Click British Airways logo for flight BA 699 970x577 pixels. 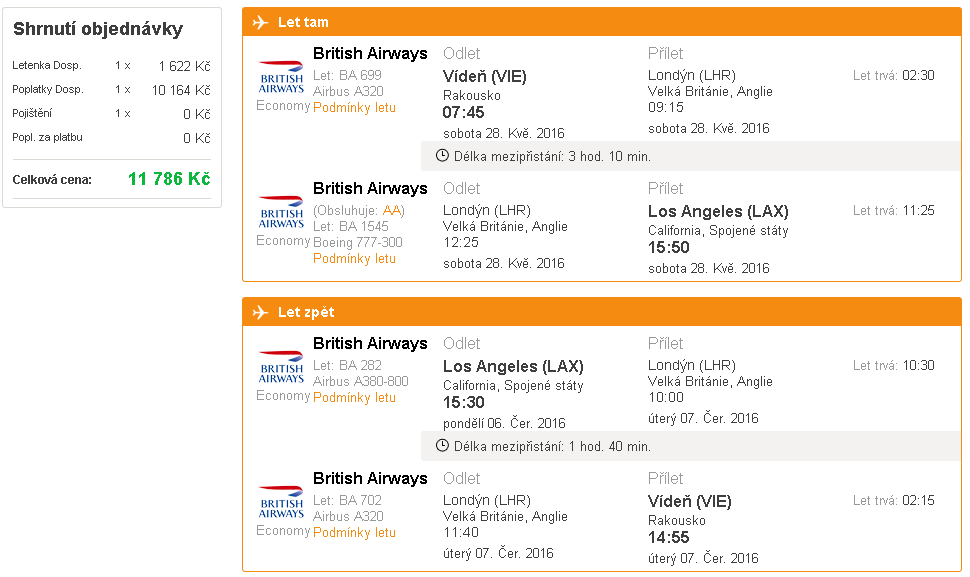(x=281, y=77)
